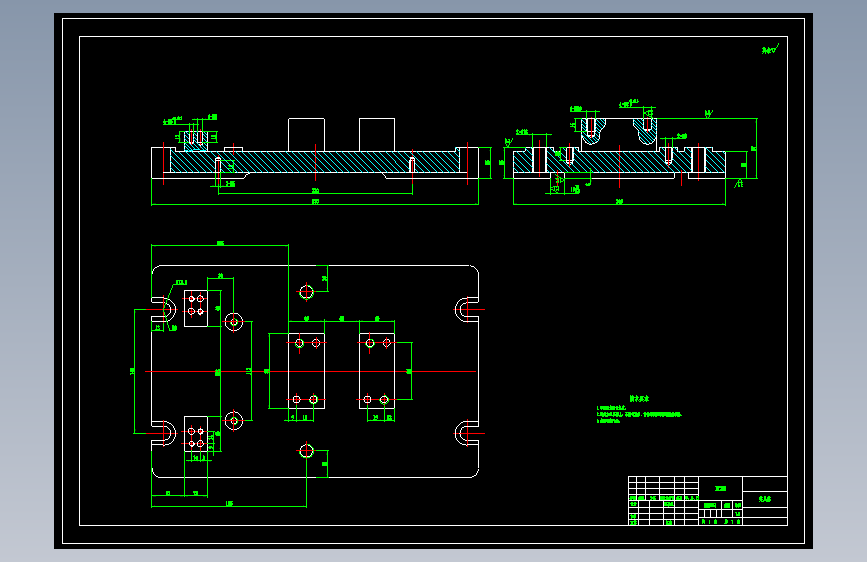Screen dimensions: 867x562
Task: Select the upper-left four-hole block in plan view
Action: pyautogui.click(x=196, y=308)
